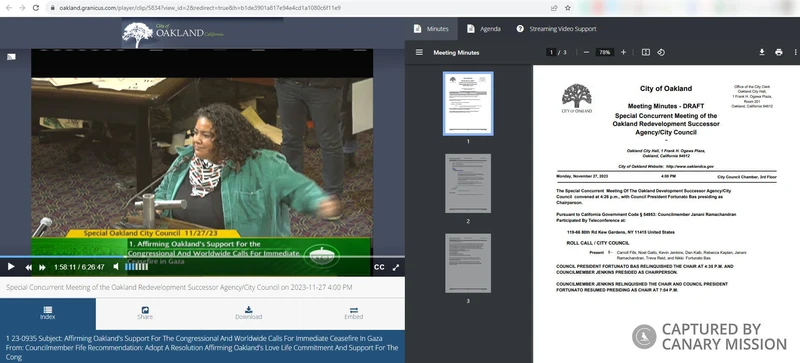The height and width of the screenshot is (363, 800).
Task: Enter fullscreen video mode
Action: [x=395, y=267]
